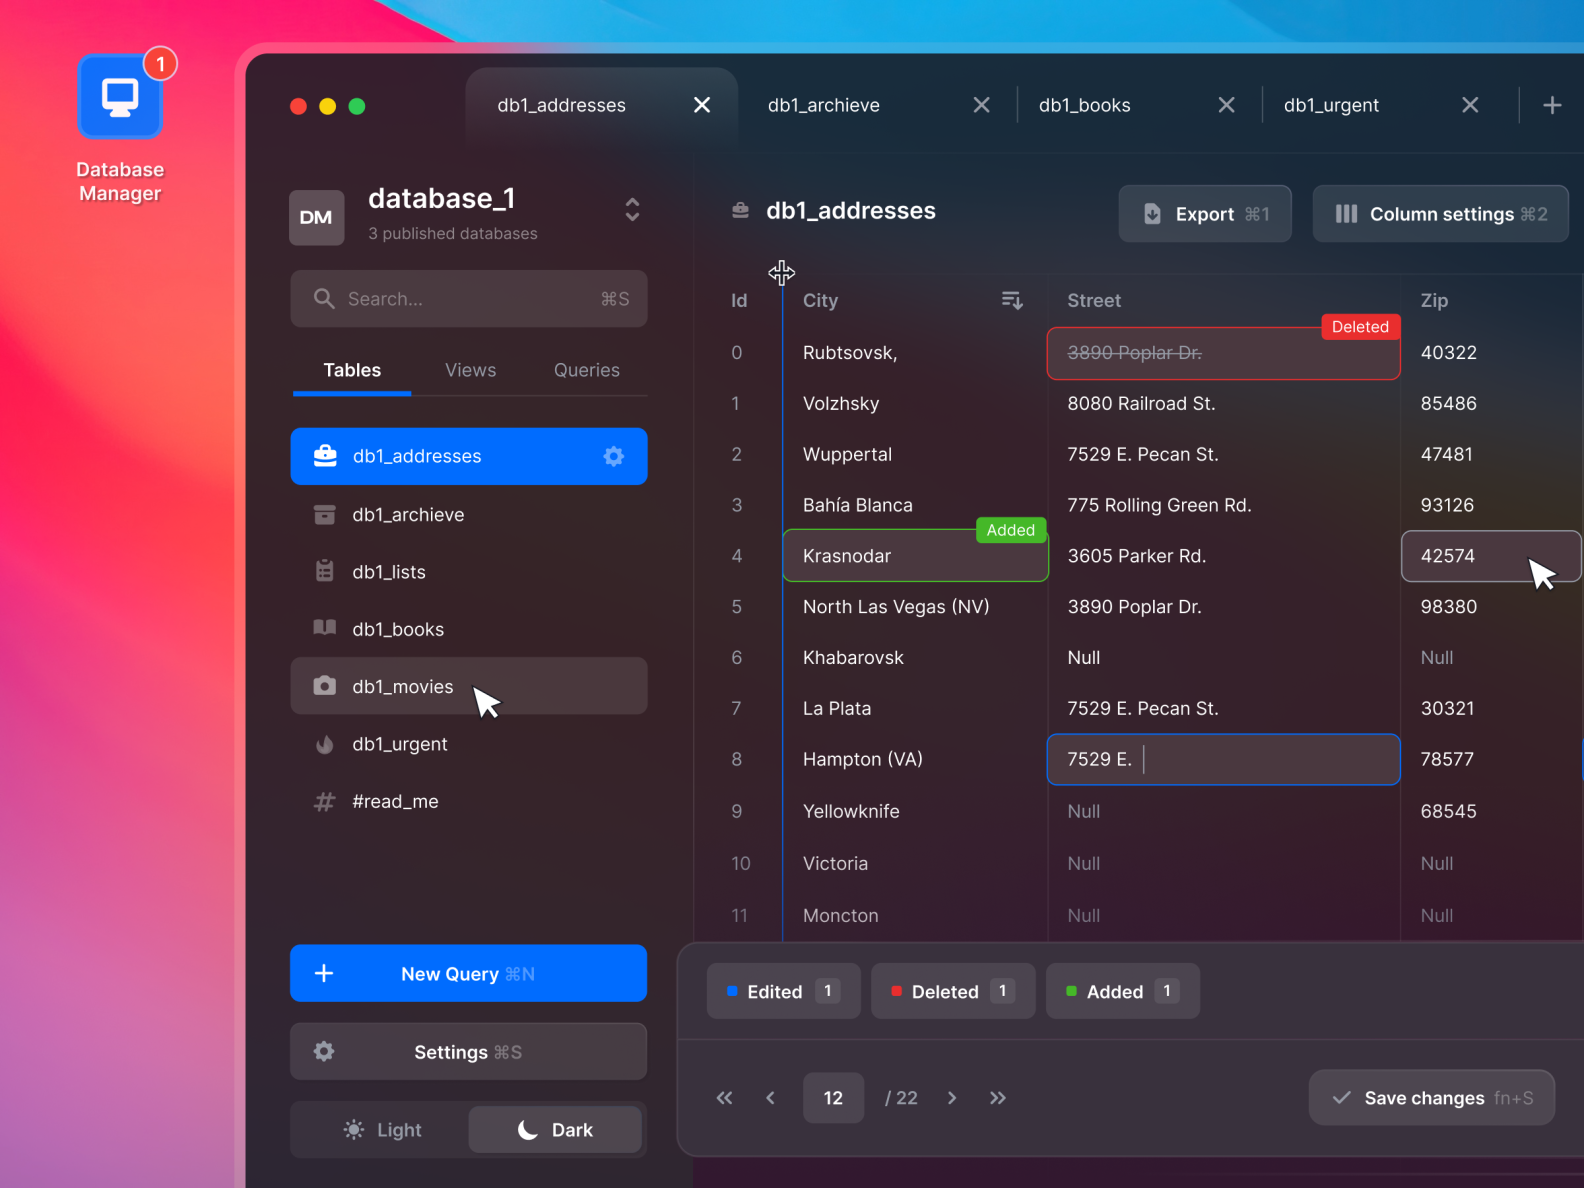
Task: Click db1_addresses table title icon
Action: point(741,211)
